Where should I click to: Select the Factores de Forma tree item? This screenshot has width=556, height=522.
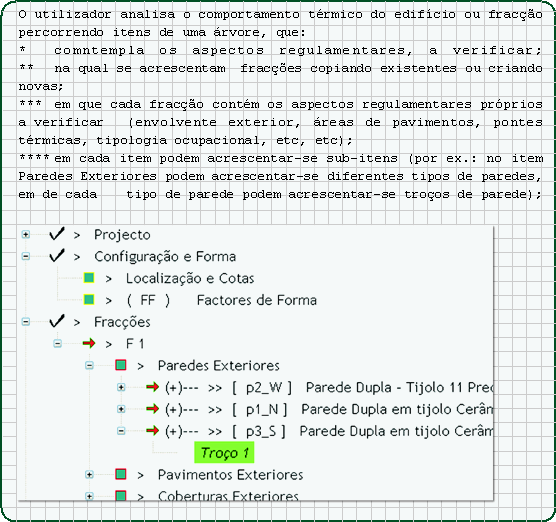click(257, 300)
